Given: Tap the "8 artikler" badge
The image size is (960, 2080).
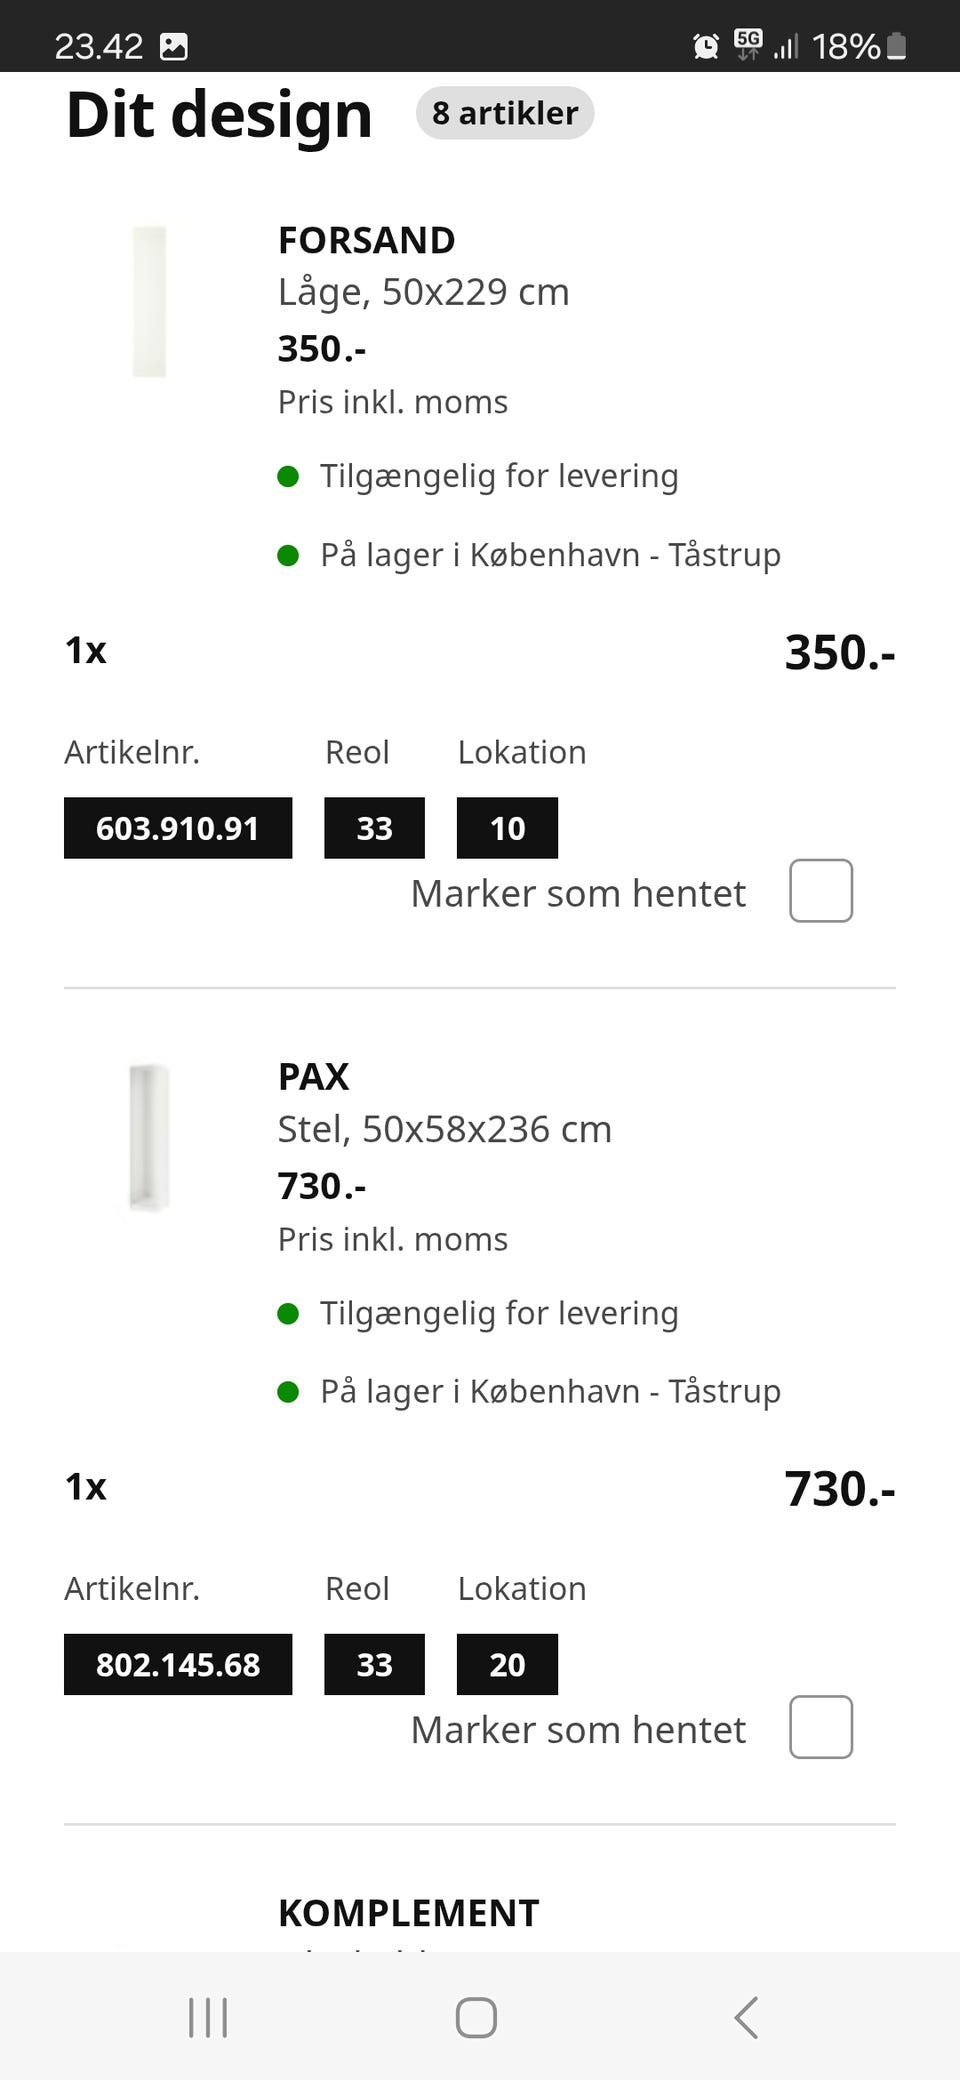Looking at the screenshot, I should tap(505, 113).
